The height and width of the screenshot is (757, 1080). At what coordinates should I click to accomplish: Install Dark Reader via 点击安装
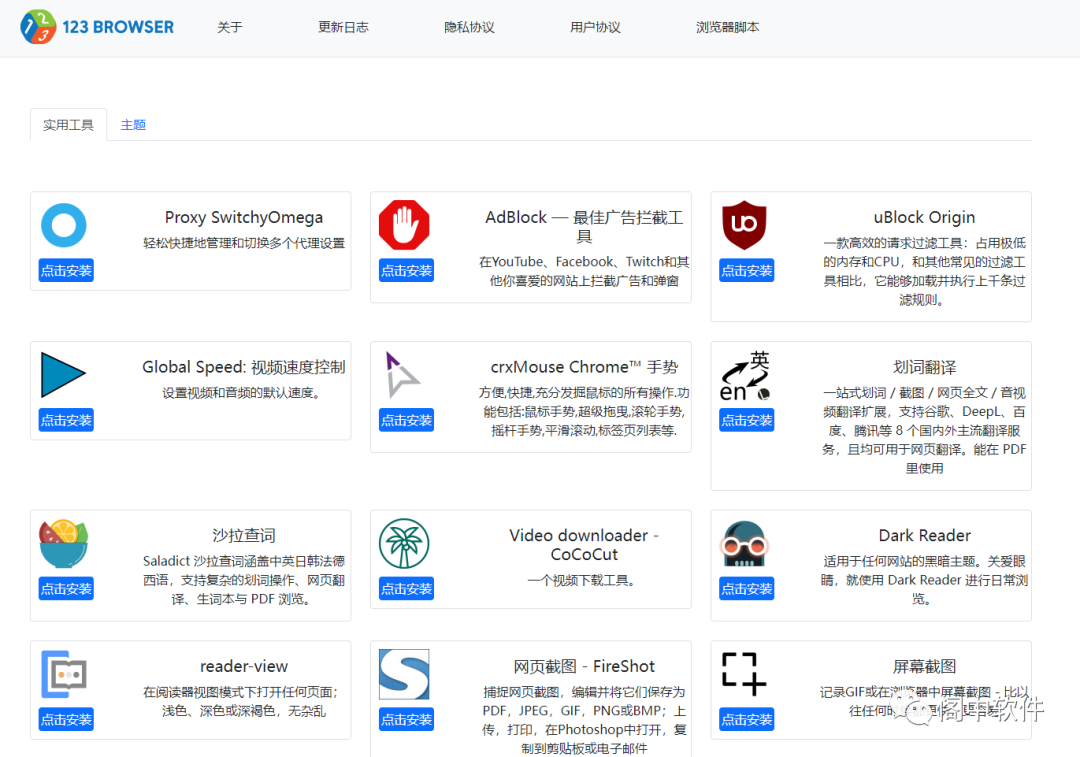pos(747,588)
